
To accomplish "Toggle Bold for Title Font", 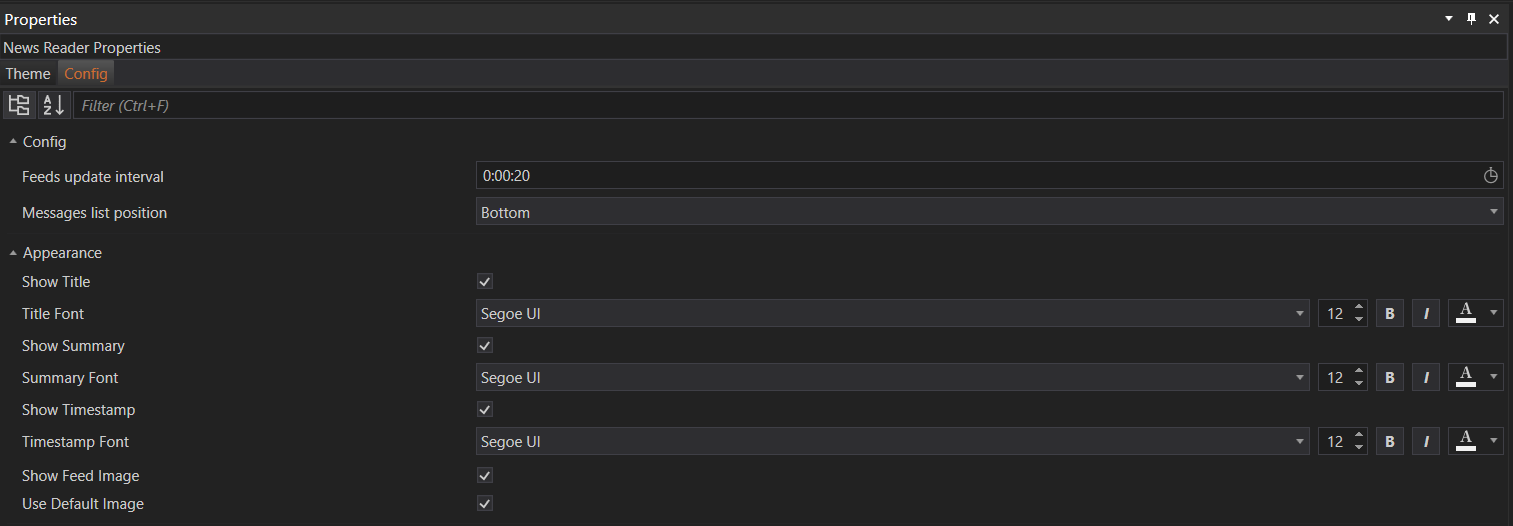I will tap(1389, 314).
